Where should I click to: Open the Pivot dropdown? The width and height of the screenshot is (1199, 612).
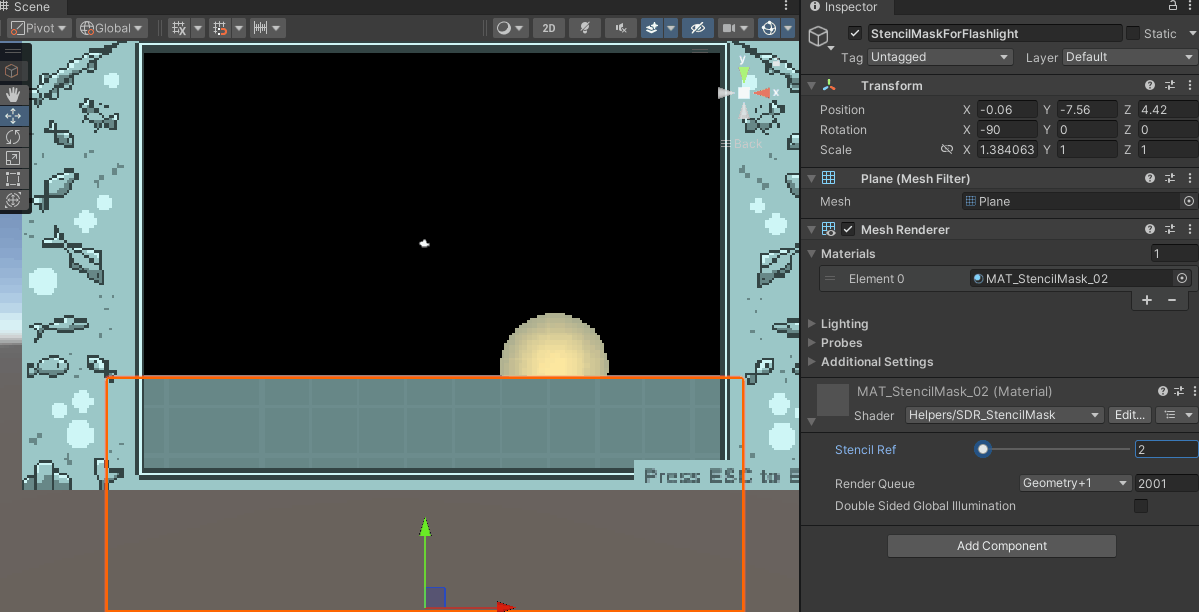pyautogui.click(x=39, y=28)
